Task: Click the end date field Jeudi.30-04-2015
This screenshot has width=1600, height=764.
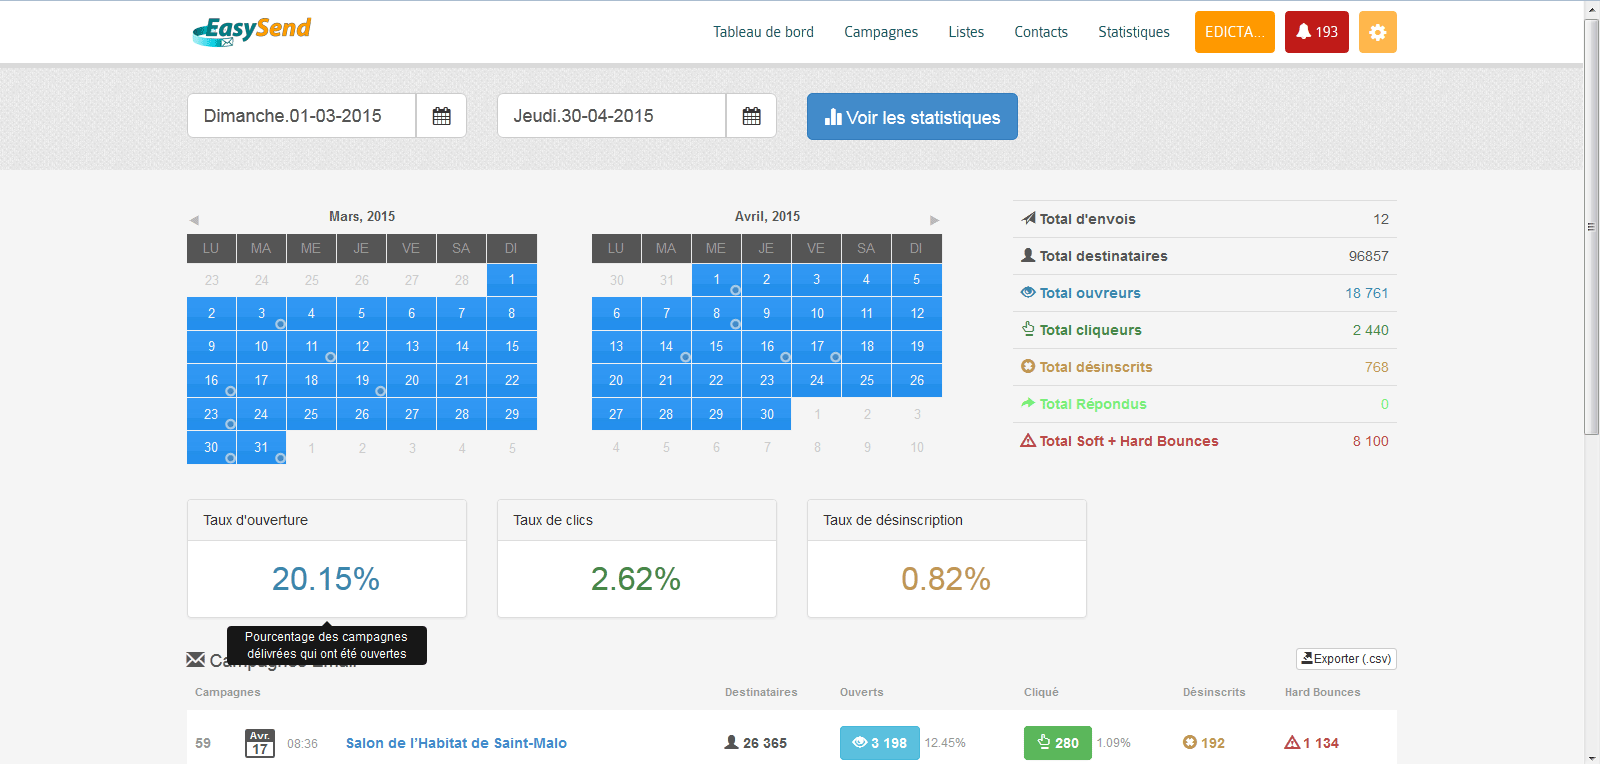Action: point(611,116)
